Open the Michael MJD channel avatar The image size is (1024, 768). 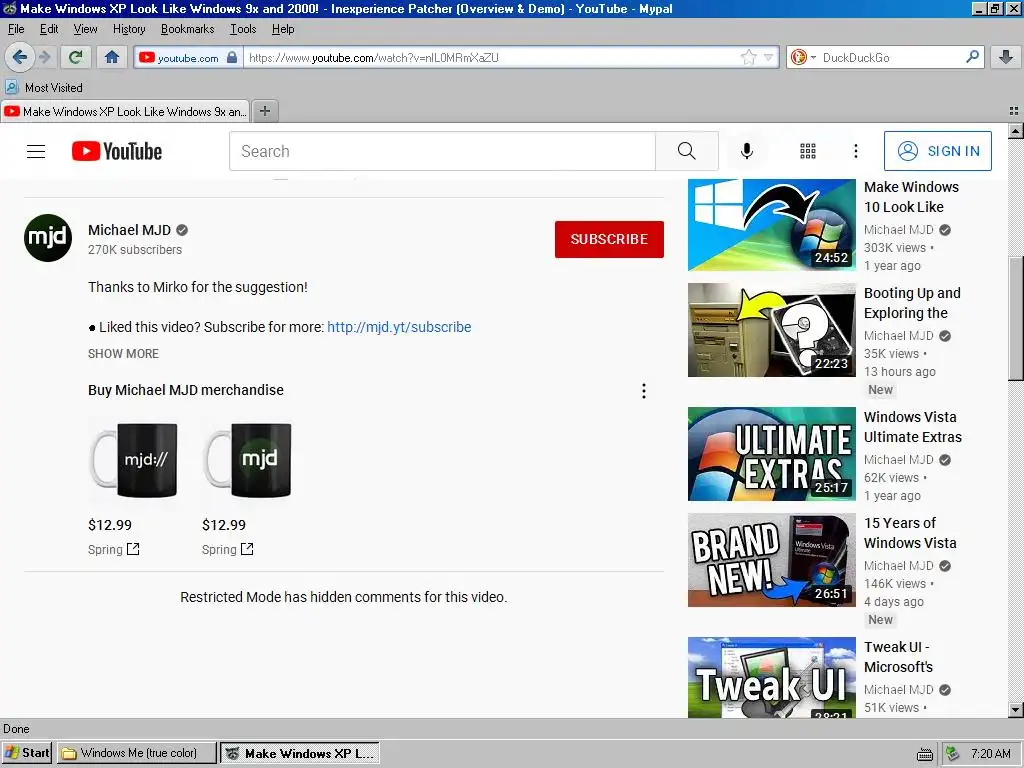point(48,238)
